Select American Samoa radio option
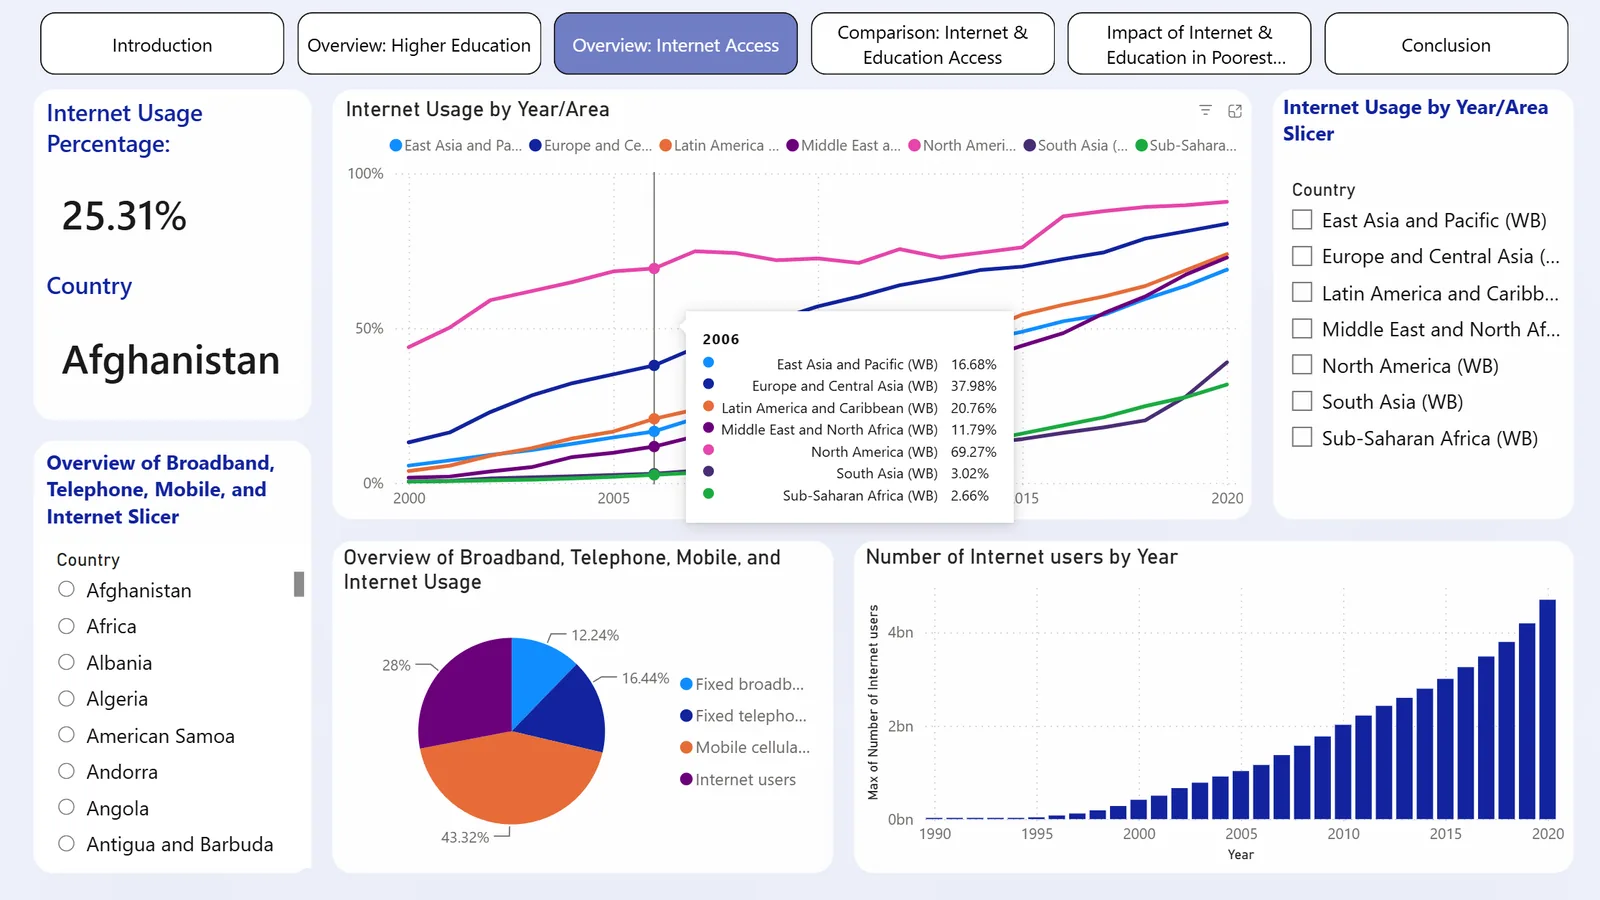The height and width of the screenshot is (900, 1600). [x=66, y=735]
